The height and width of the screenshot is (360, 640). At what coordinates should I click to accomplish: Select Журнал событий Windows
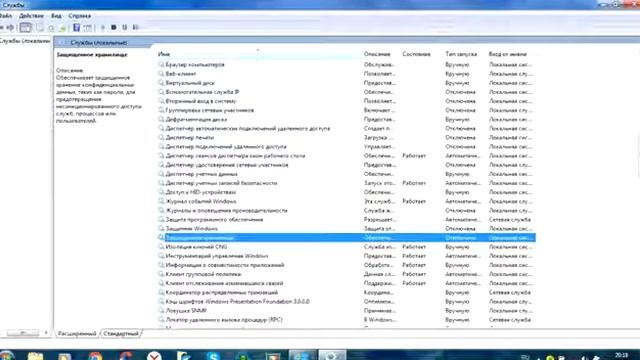[x=346, y=201]
